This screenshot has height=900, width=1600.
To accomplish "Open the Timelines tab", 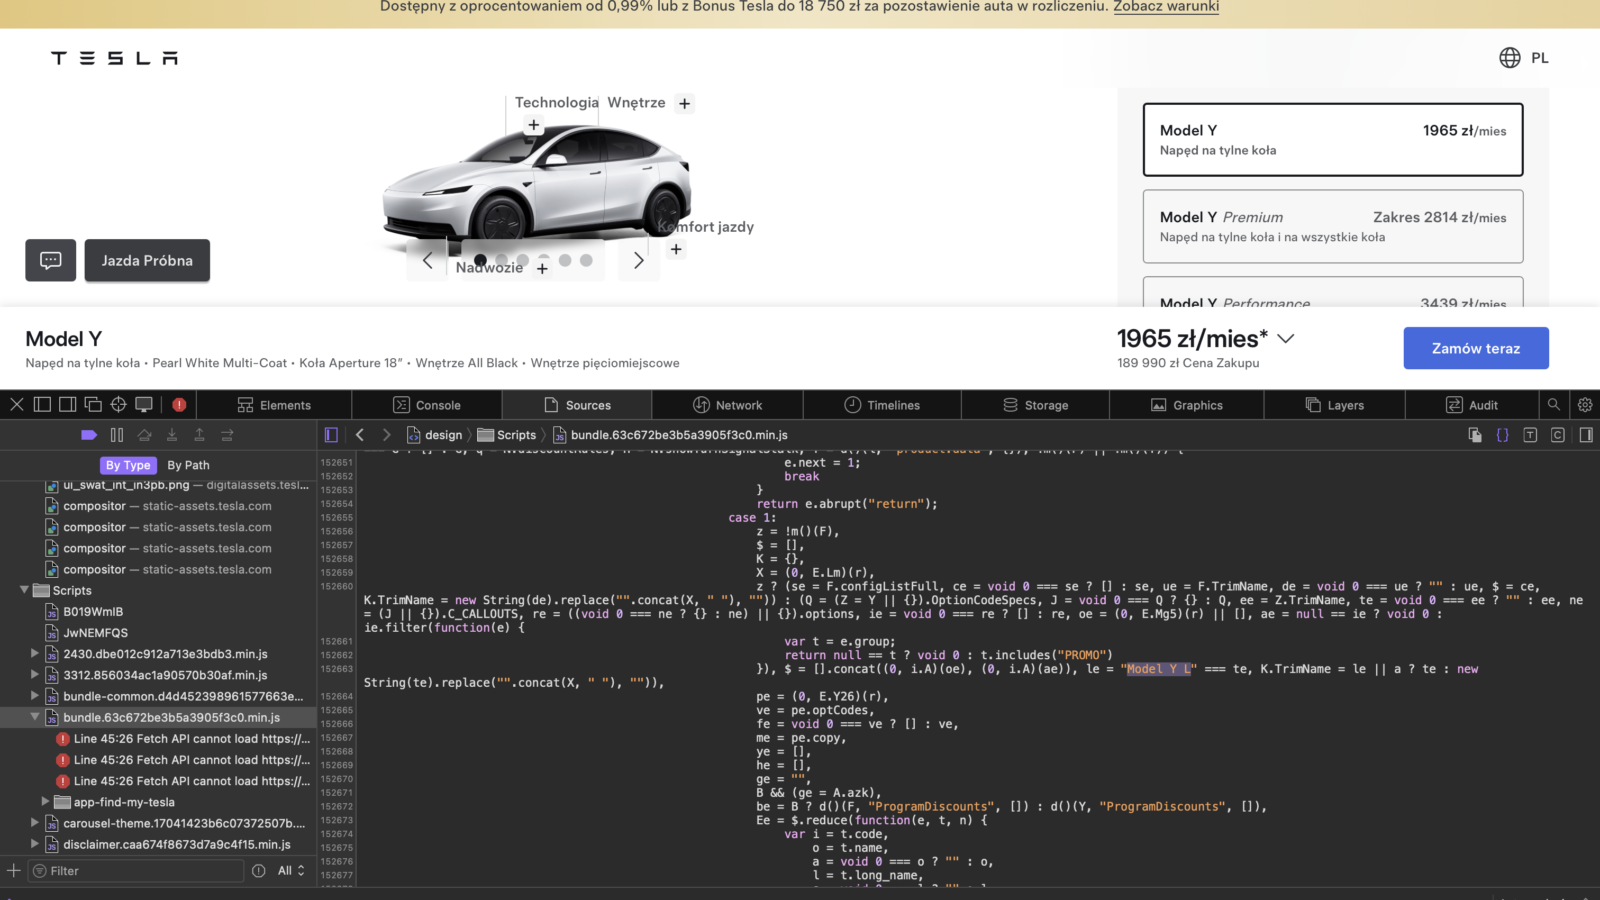I will (882, 405).
